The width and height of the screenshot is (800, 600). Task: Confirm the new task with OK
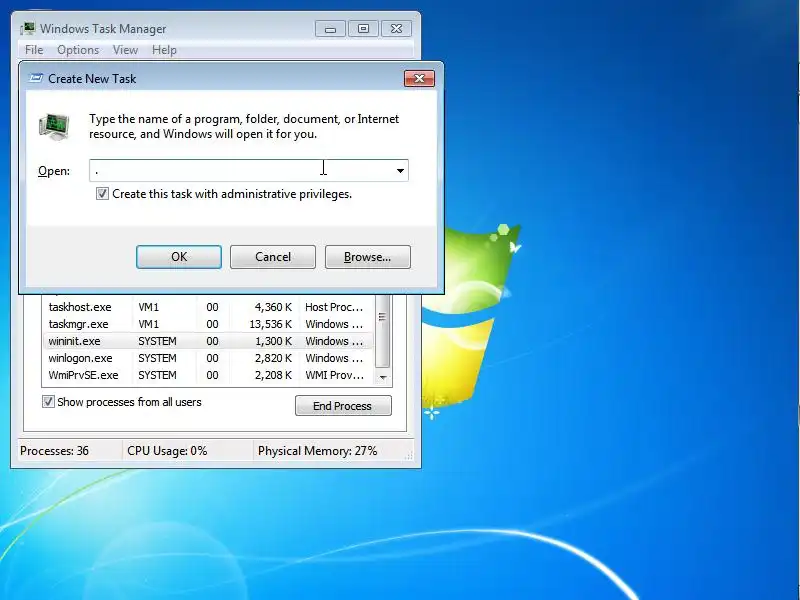pos(179,257)
